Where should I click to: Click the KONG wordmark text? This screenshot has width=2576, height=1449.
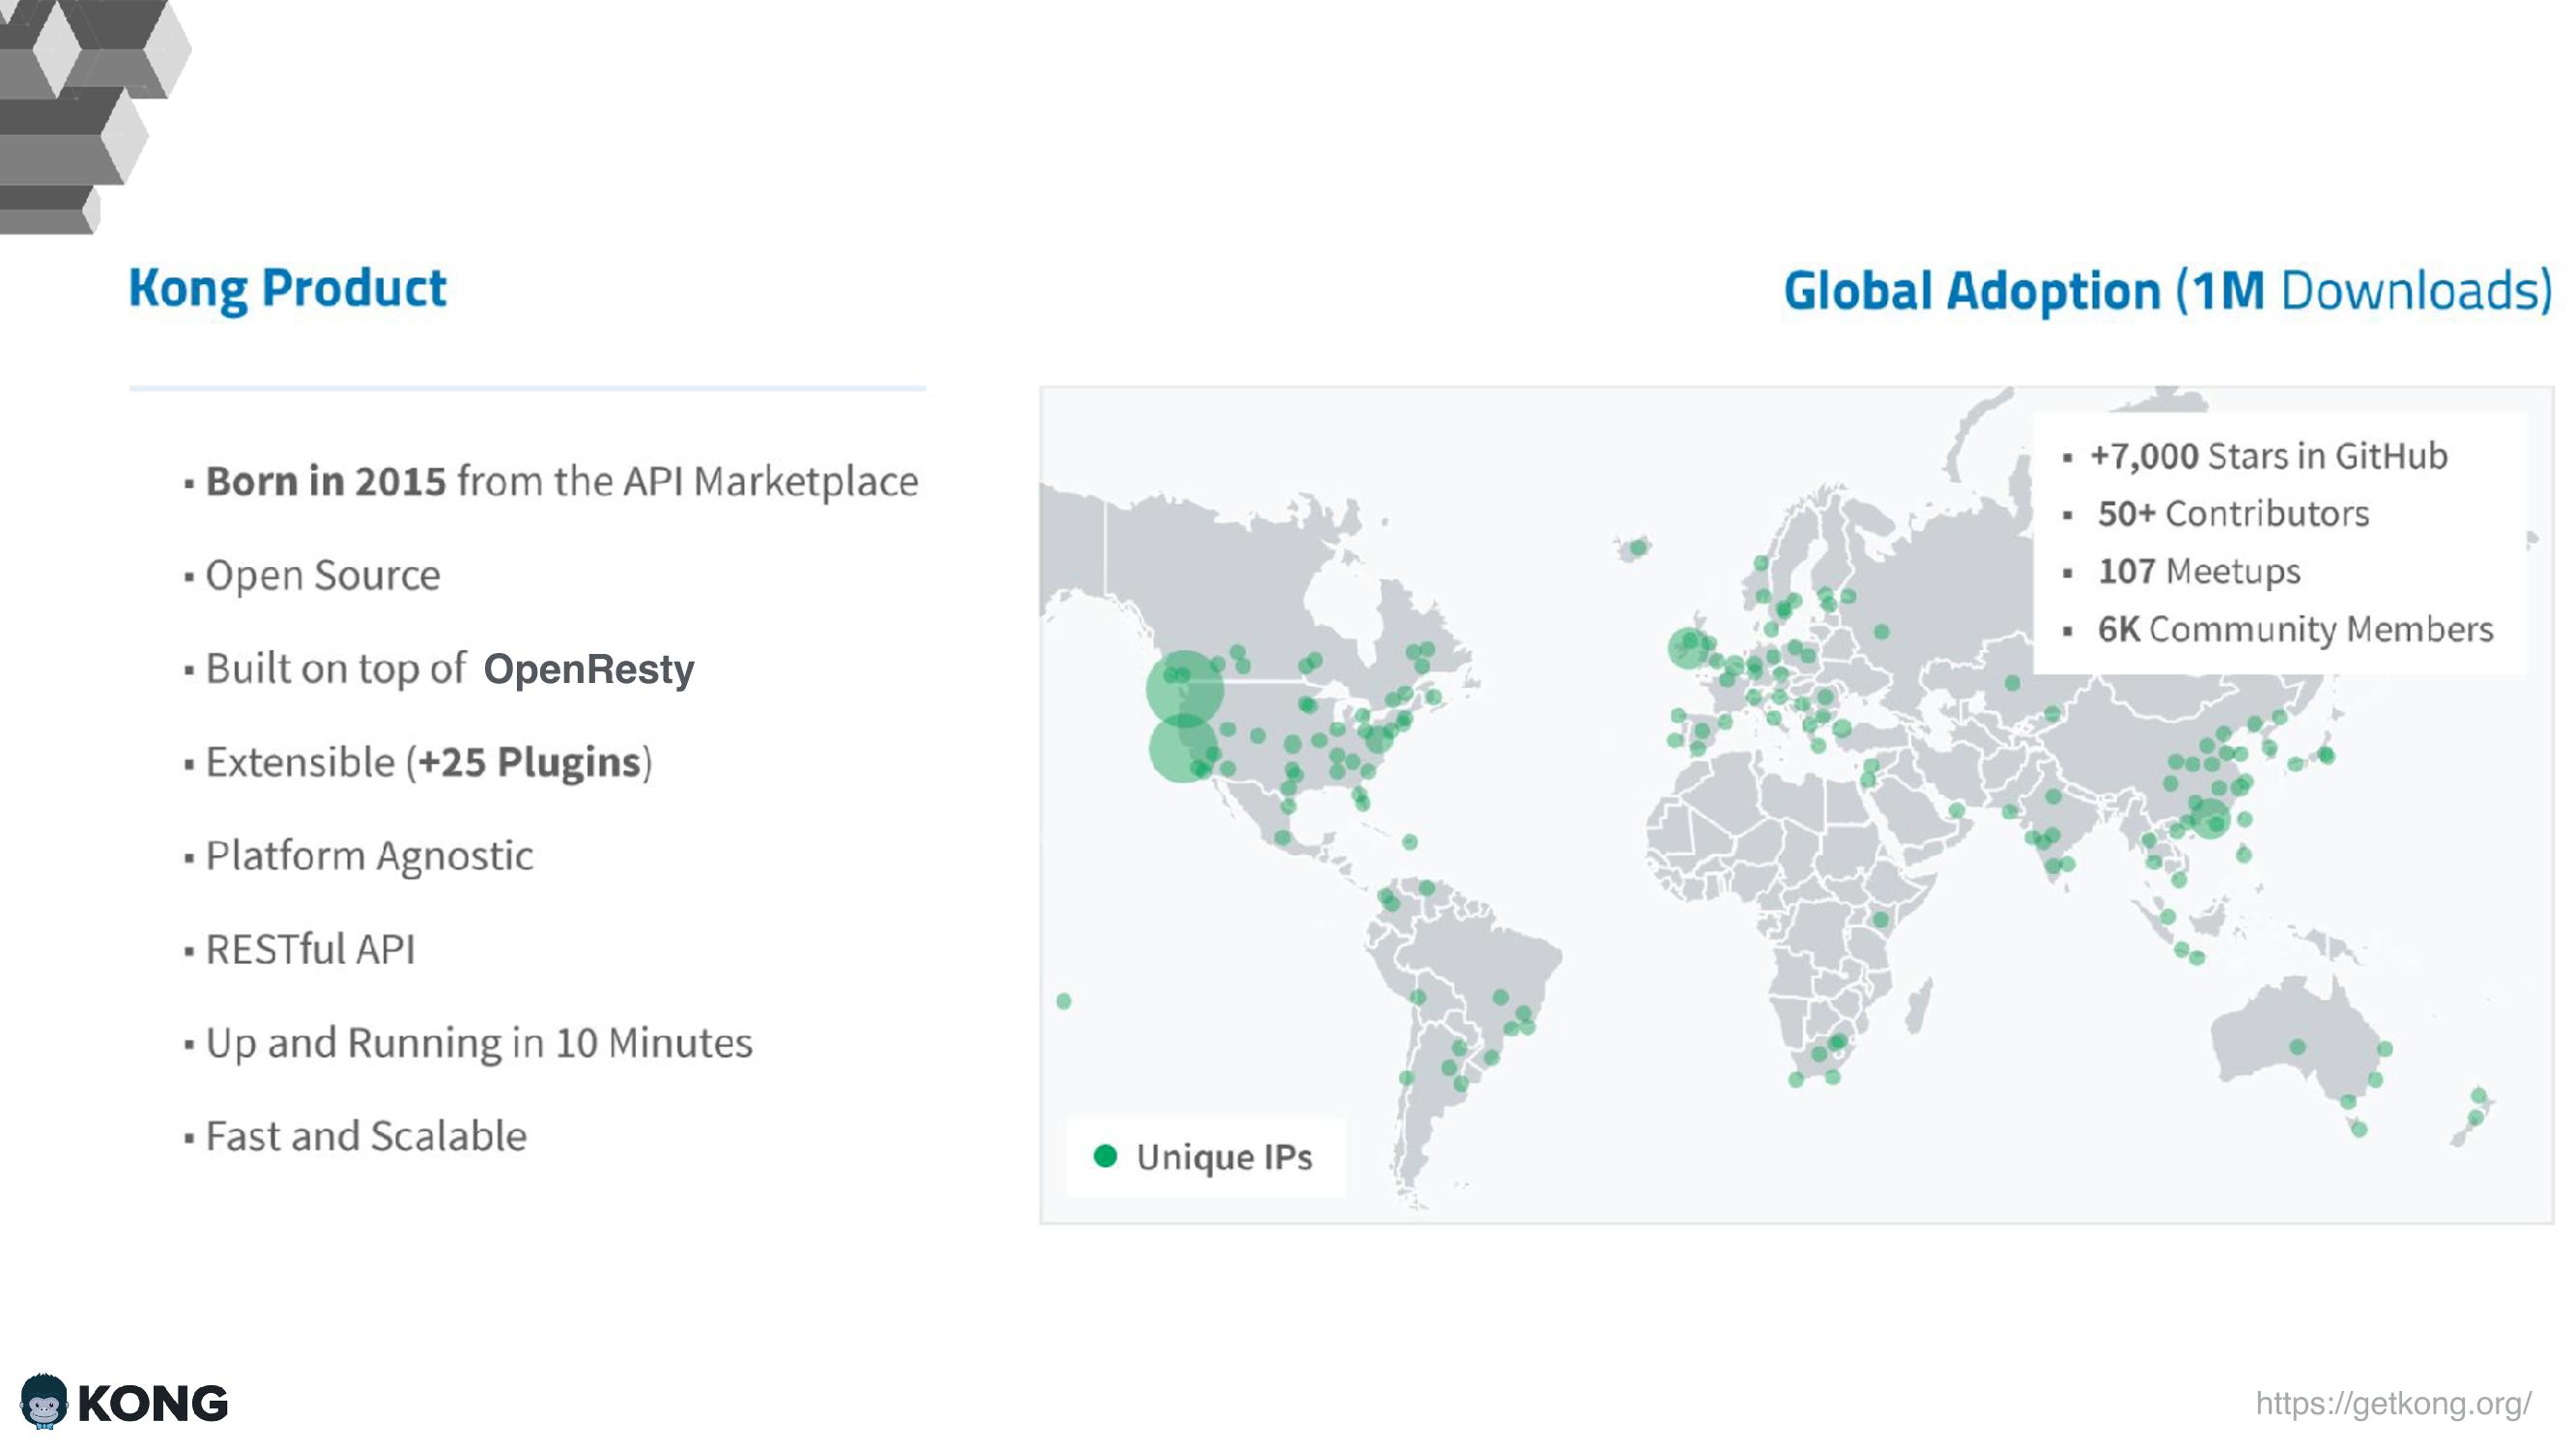(153, 1404)
